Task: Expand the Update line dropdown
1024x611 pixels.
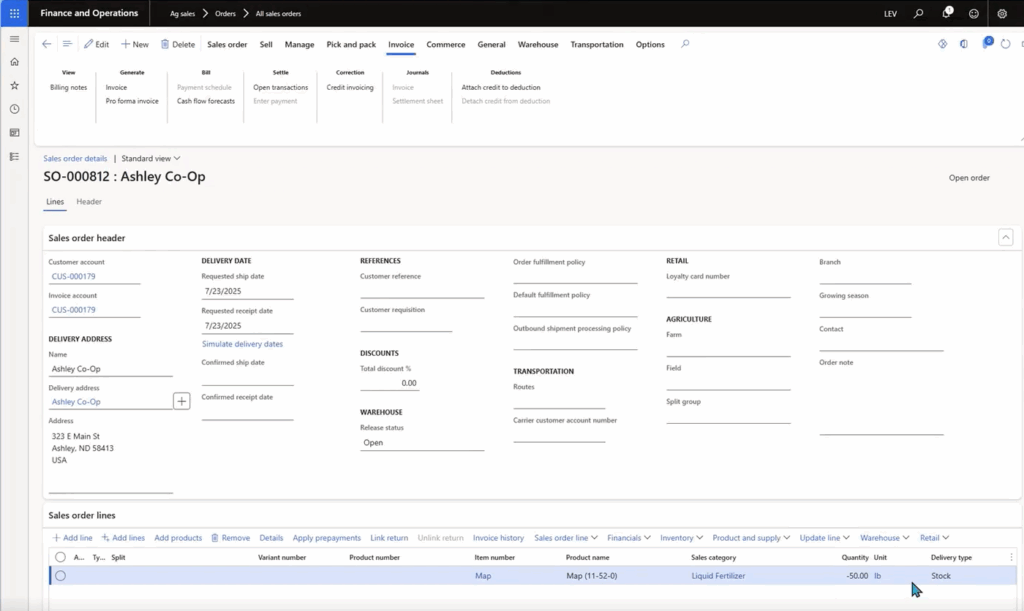Action: [824, 538]
